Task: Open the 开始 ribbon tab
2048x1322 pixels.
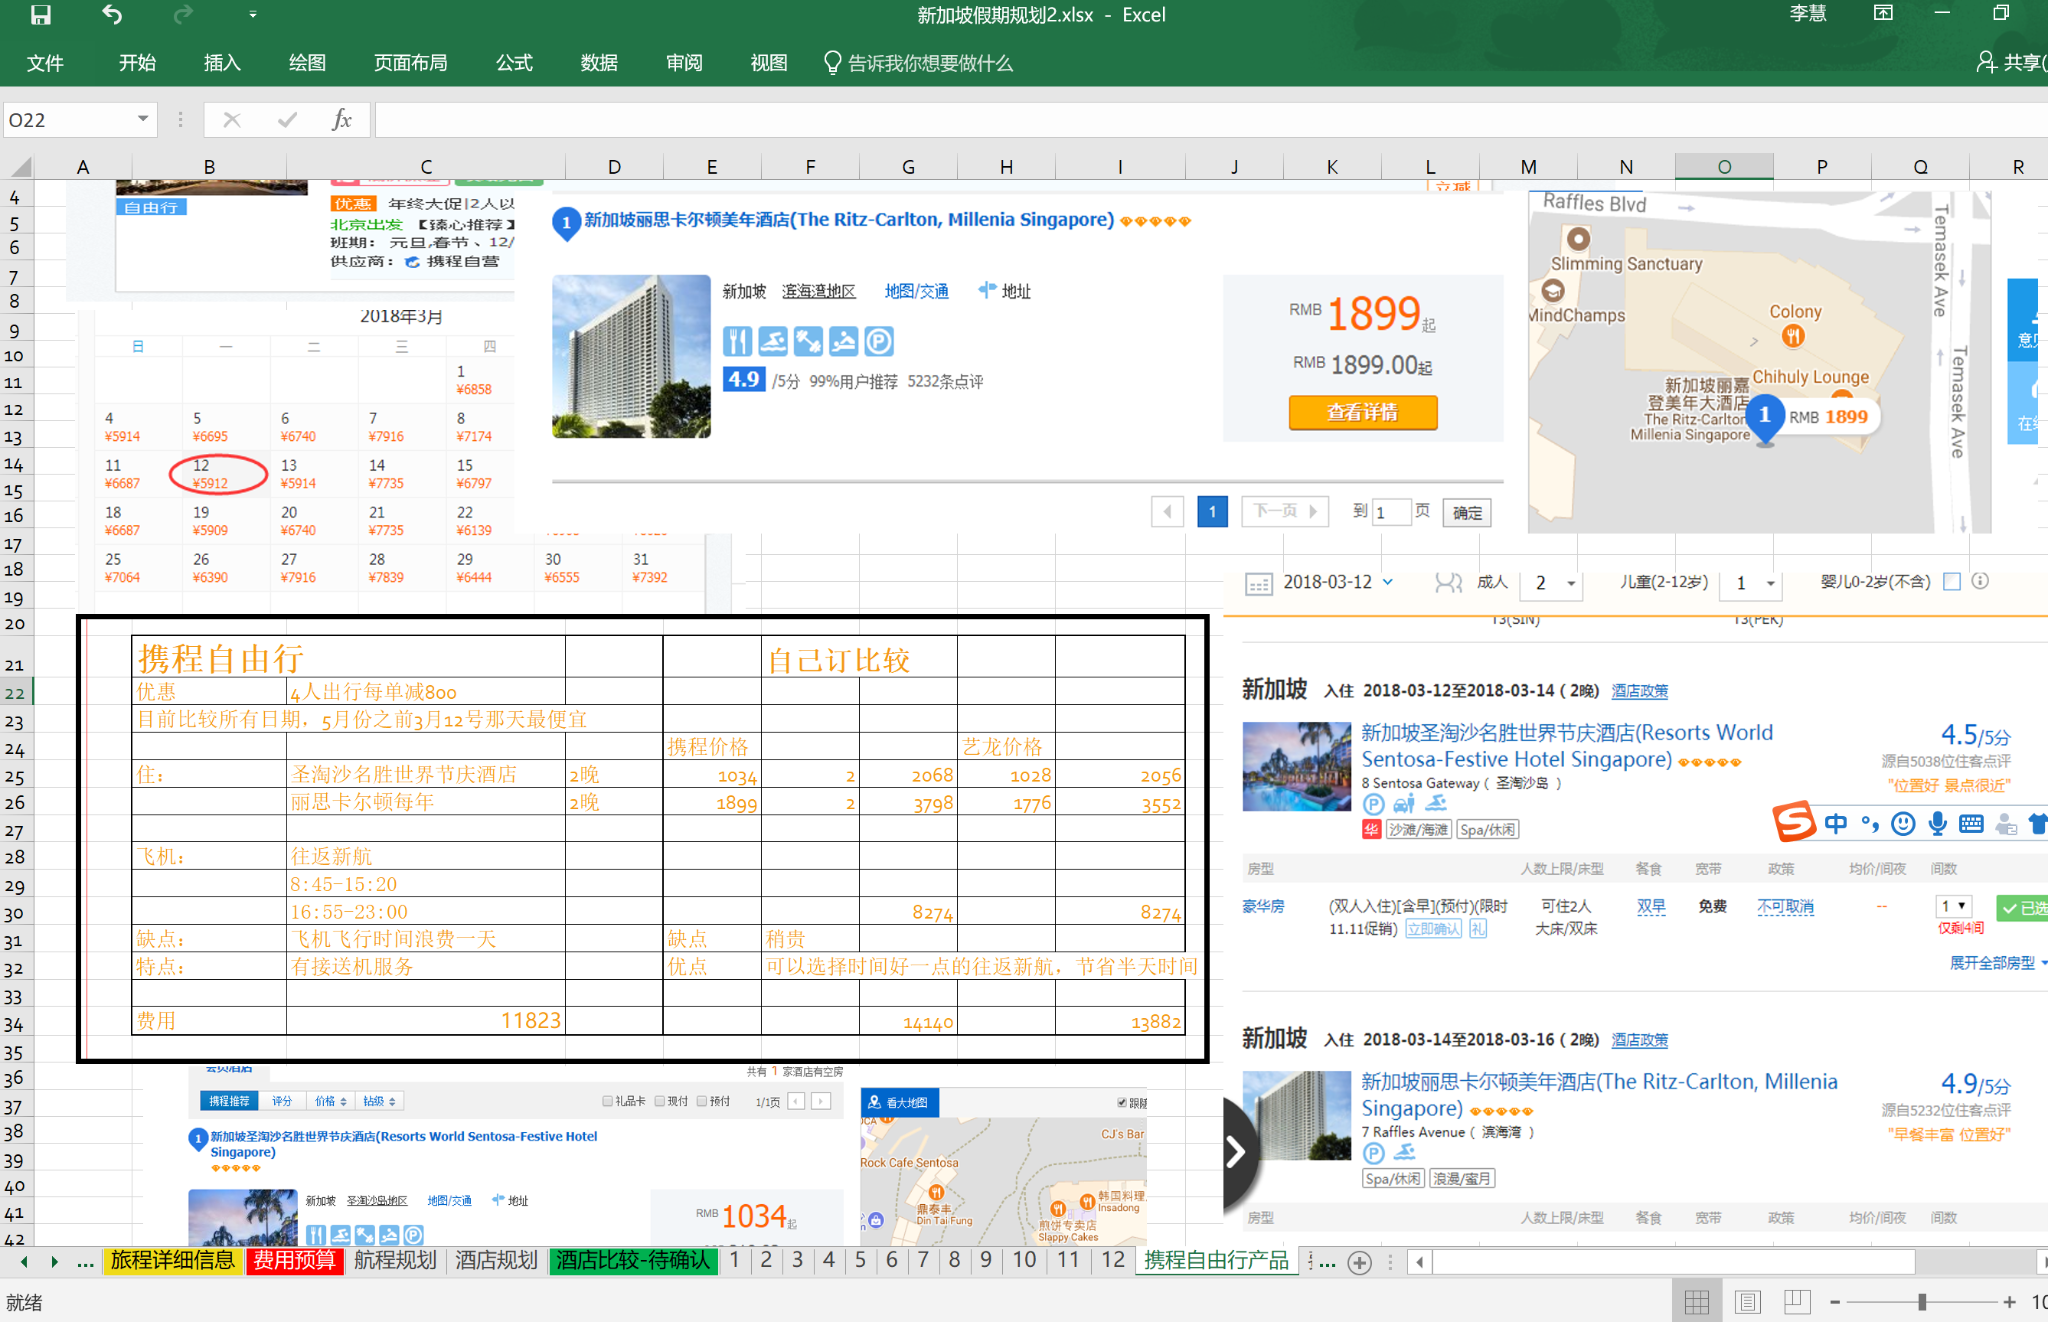Action: [137, 63]
